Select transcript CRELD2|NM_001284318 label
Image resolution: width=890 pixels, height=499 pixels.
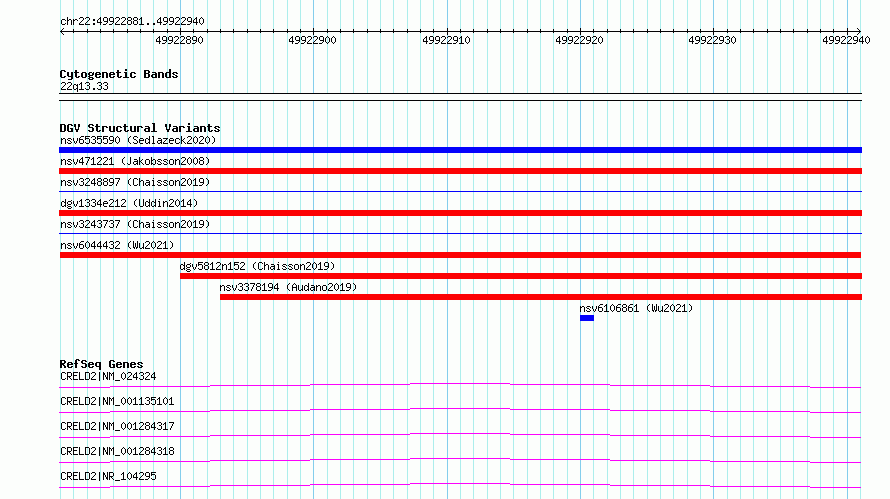tap(117, 451)
